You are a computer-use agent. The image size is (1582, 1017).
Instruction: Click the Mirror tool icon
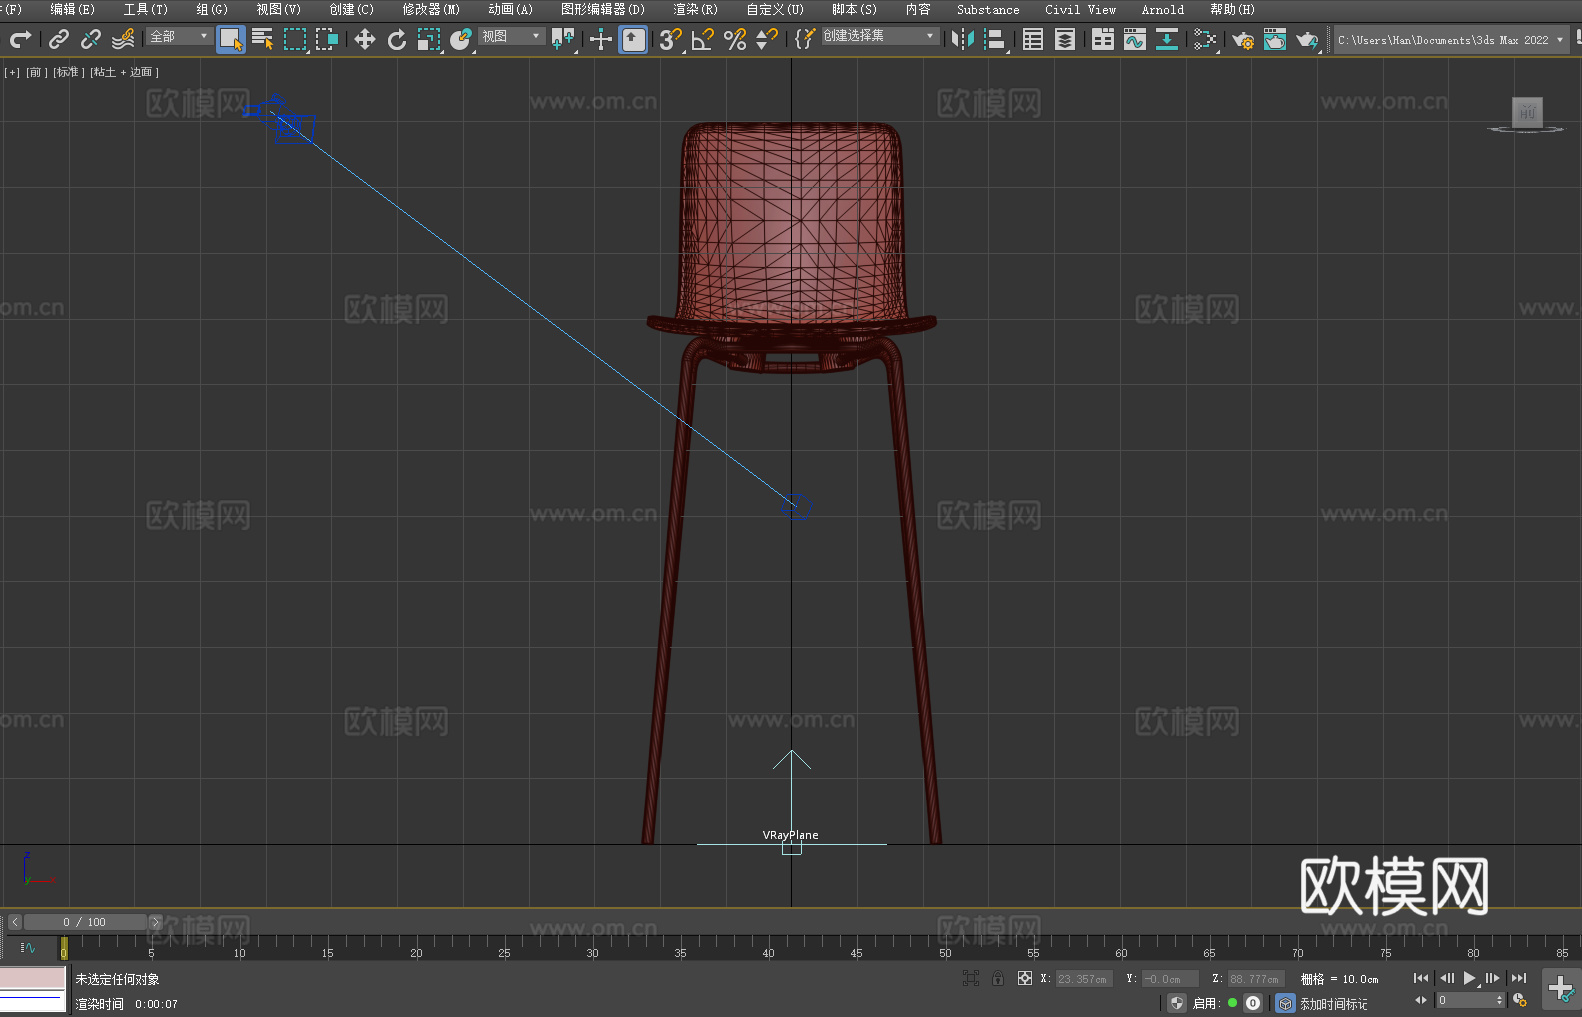click(963, 39)
